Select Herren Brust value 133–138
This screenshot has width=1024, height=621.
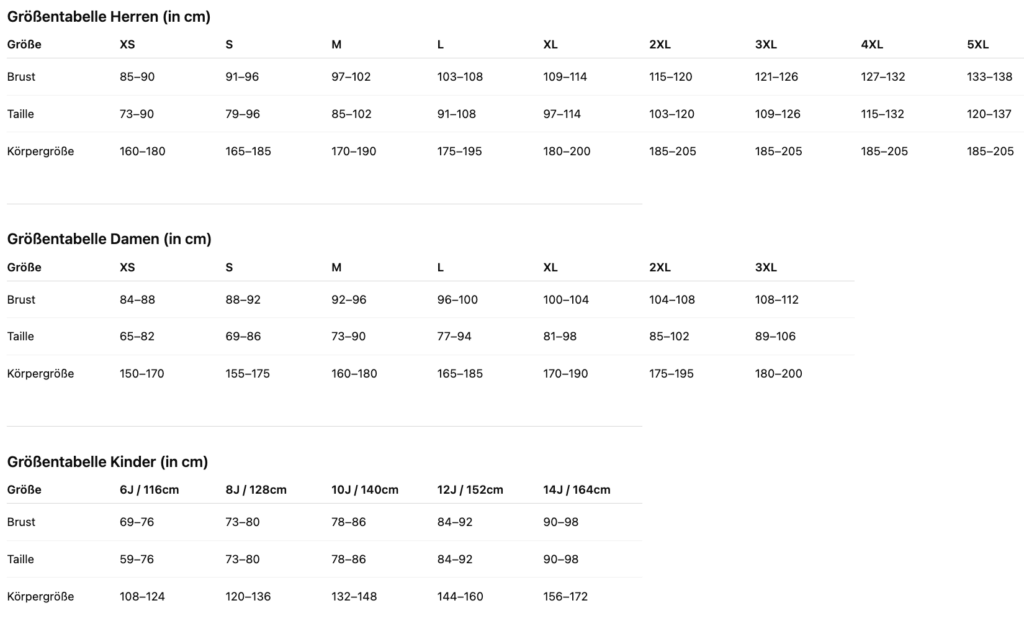pyautogui.click(x=989, y=76)
